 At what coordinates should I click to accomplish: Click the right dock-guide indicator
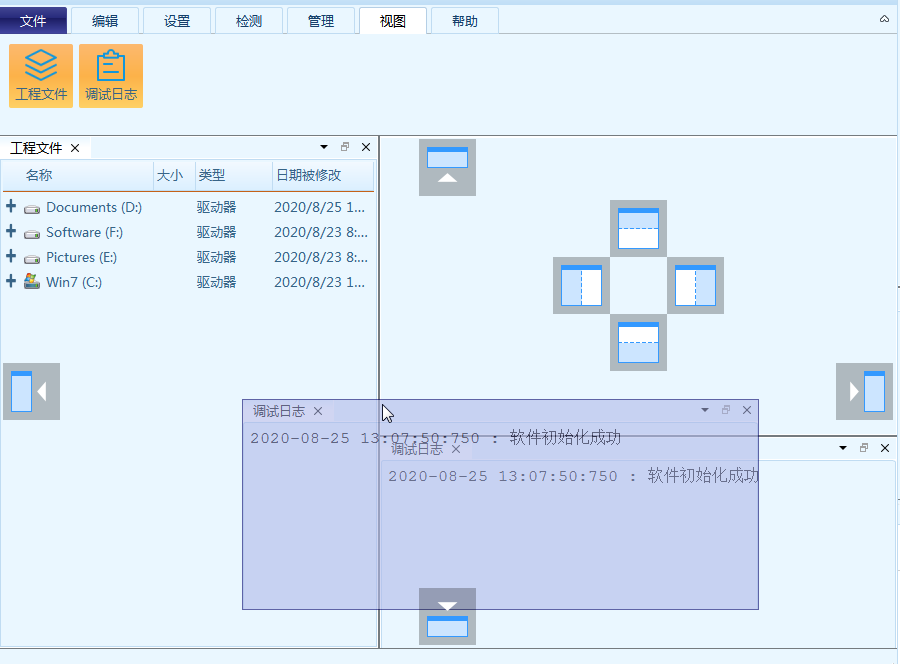[x=695, y=286]
